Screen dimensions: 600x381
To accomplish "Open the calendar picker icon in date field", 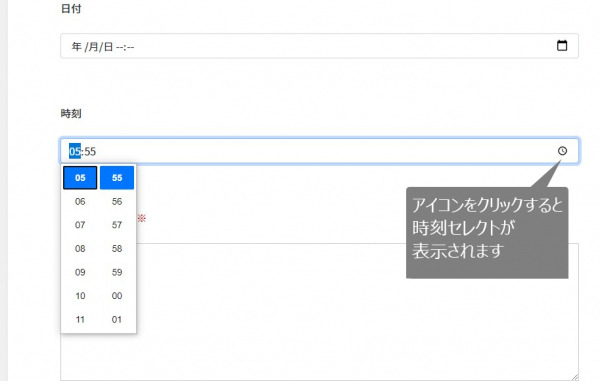I will click(562, 46).
